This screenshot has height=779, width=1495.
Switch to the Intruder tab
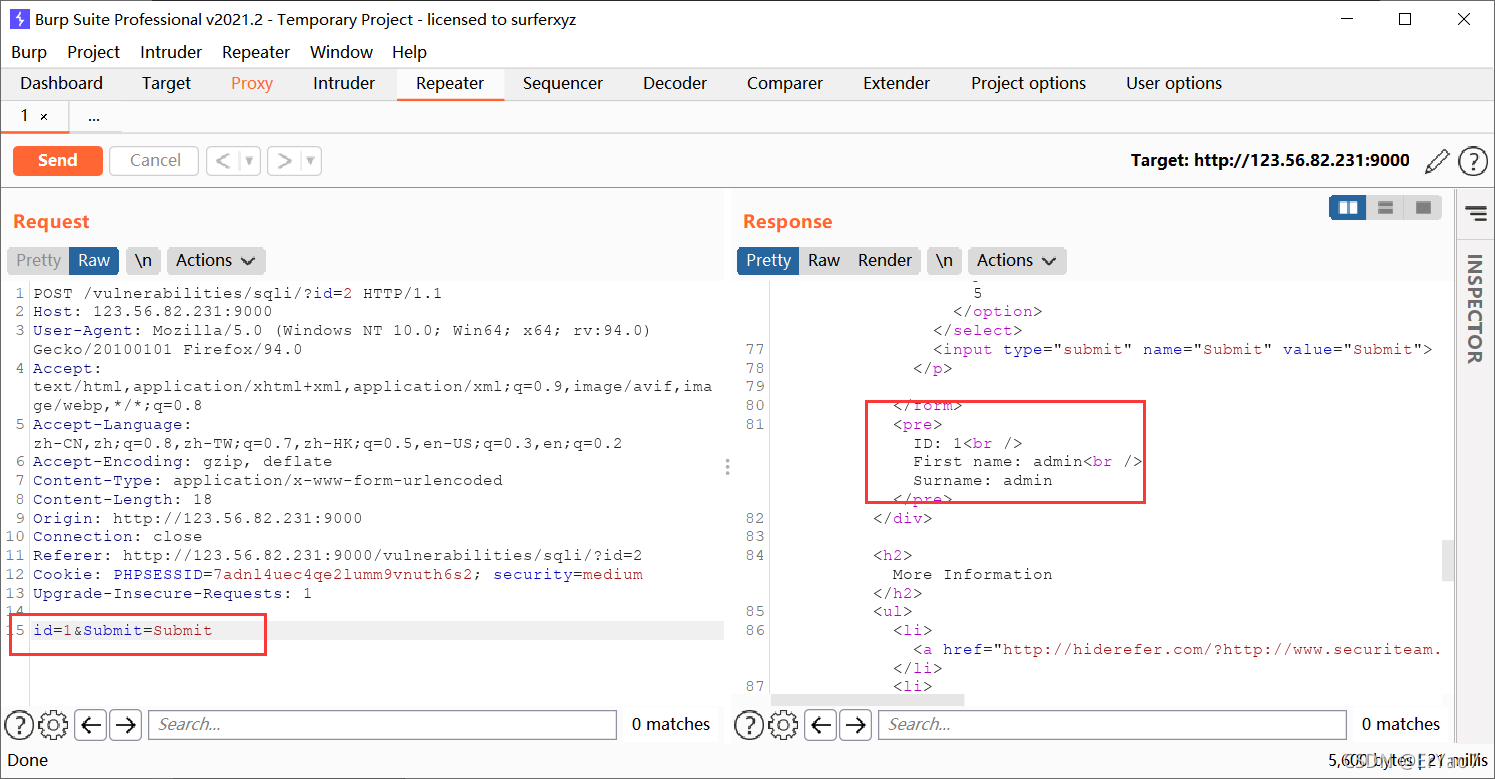pos(344,83)
